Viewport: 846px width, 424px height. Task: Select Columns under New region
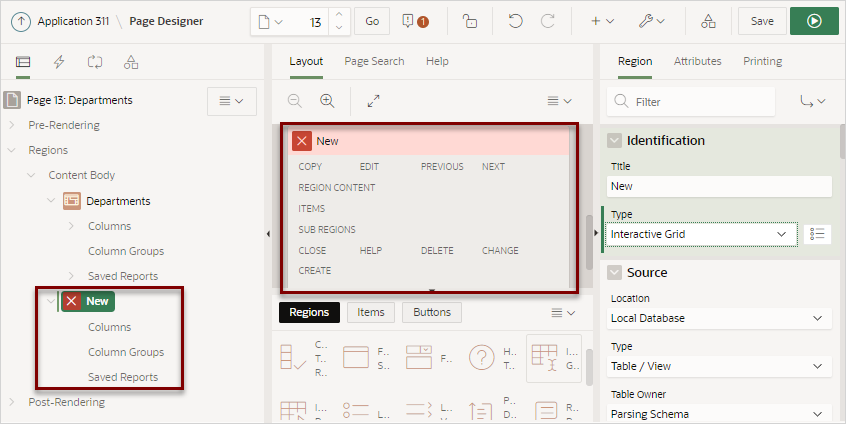(110, 327)
